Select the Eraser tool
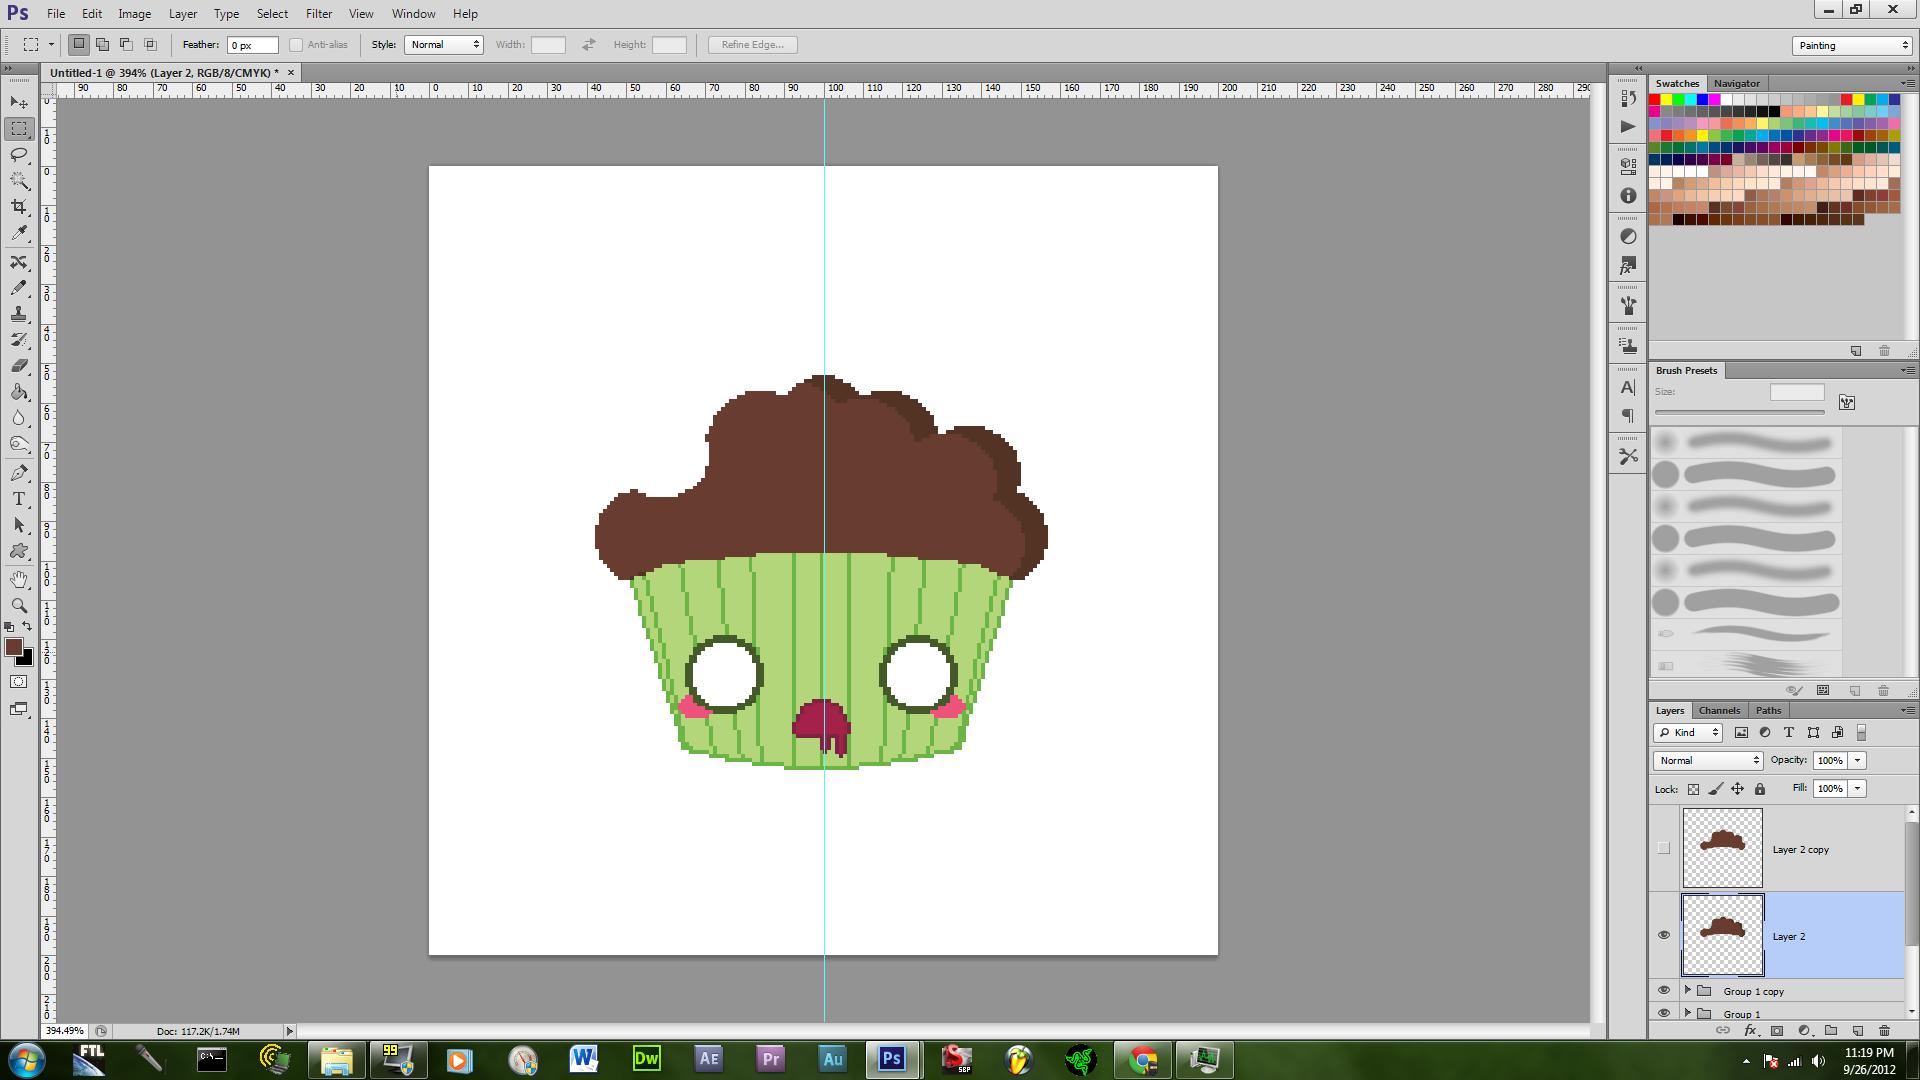Screen dimensions: 1920x1080 click(x=19, y=366)
